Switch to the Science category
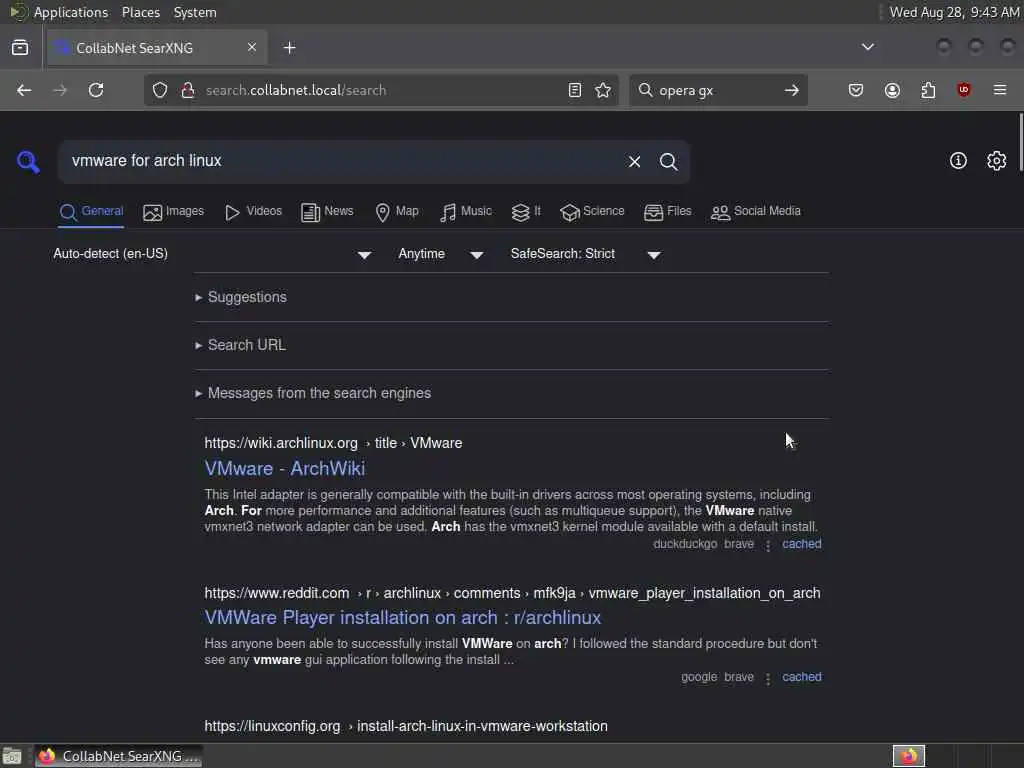The height and width of the screenshot is (768, 1024). [x=592, y=212]
